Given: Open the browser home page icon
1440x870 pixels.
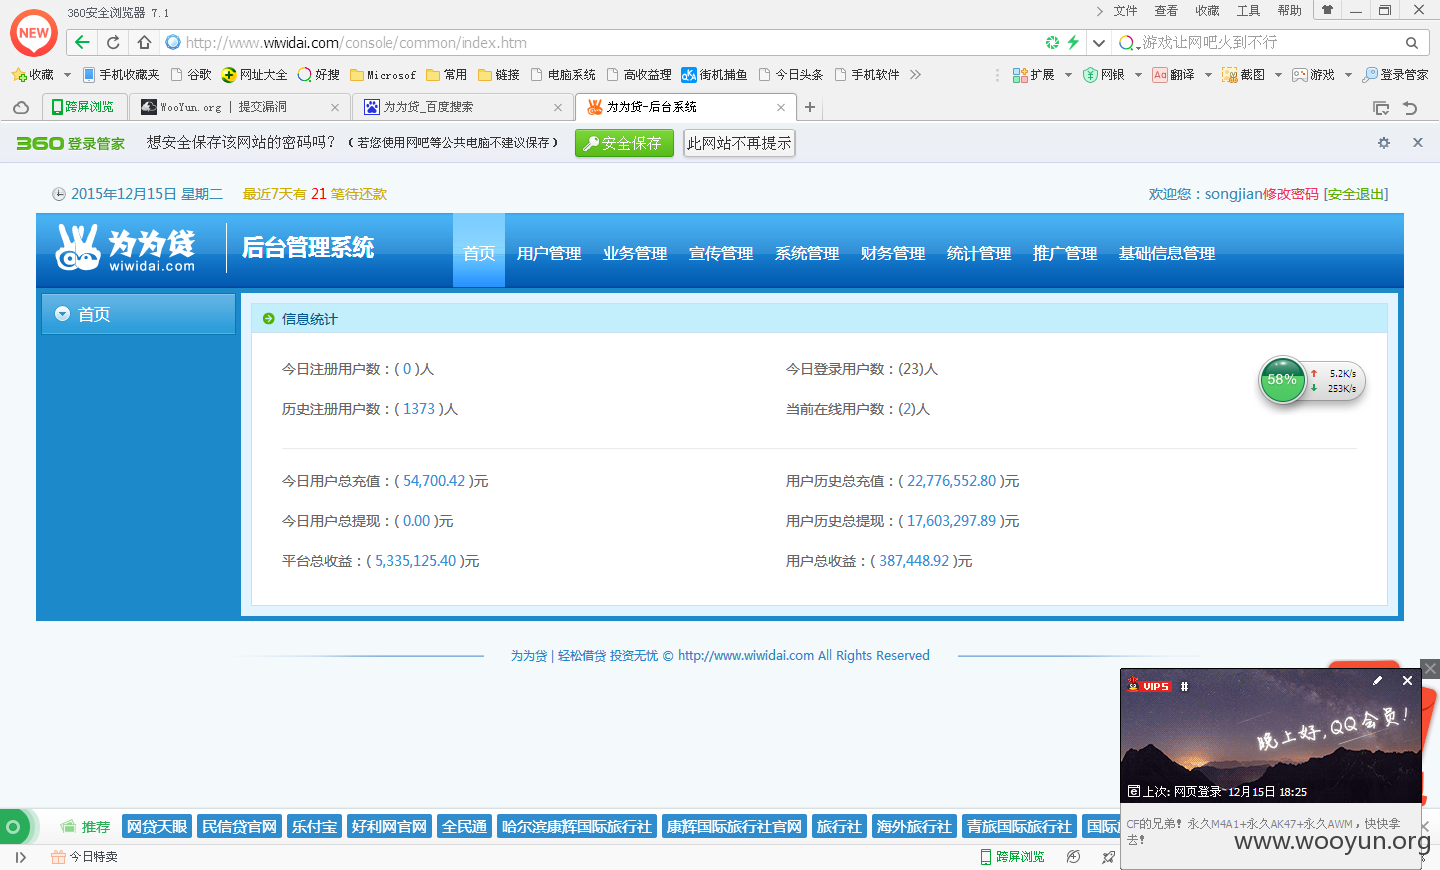Looking at the screenshot, I should (144, 42).
